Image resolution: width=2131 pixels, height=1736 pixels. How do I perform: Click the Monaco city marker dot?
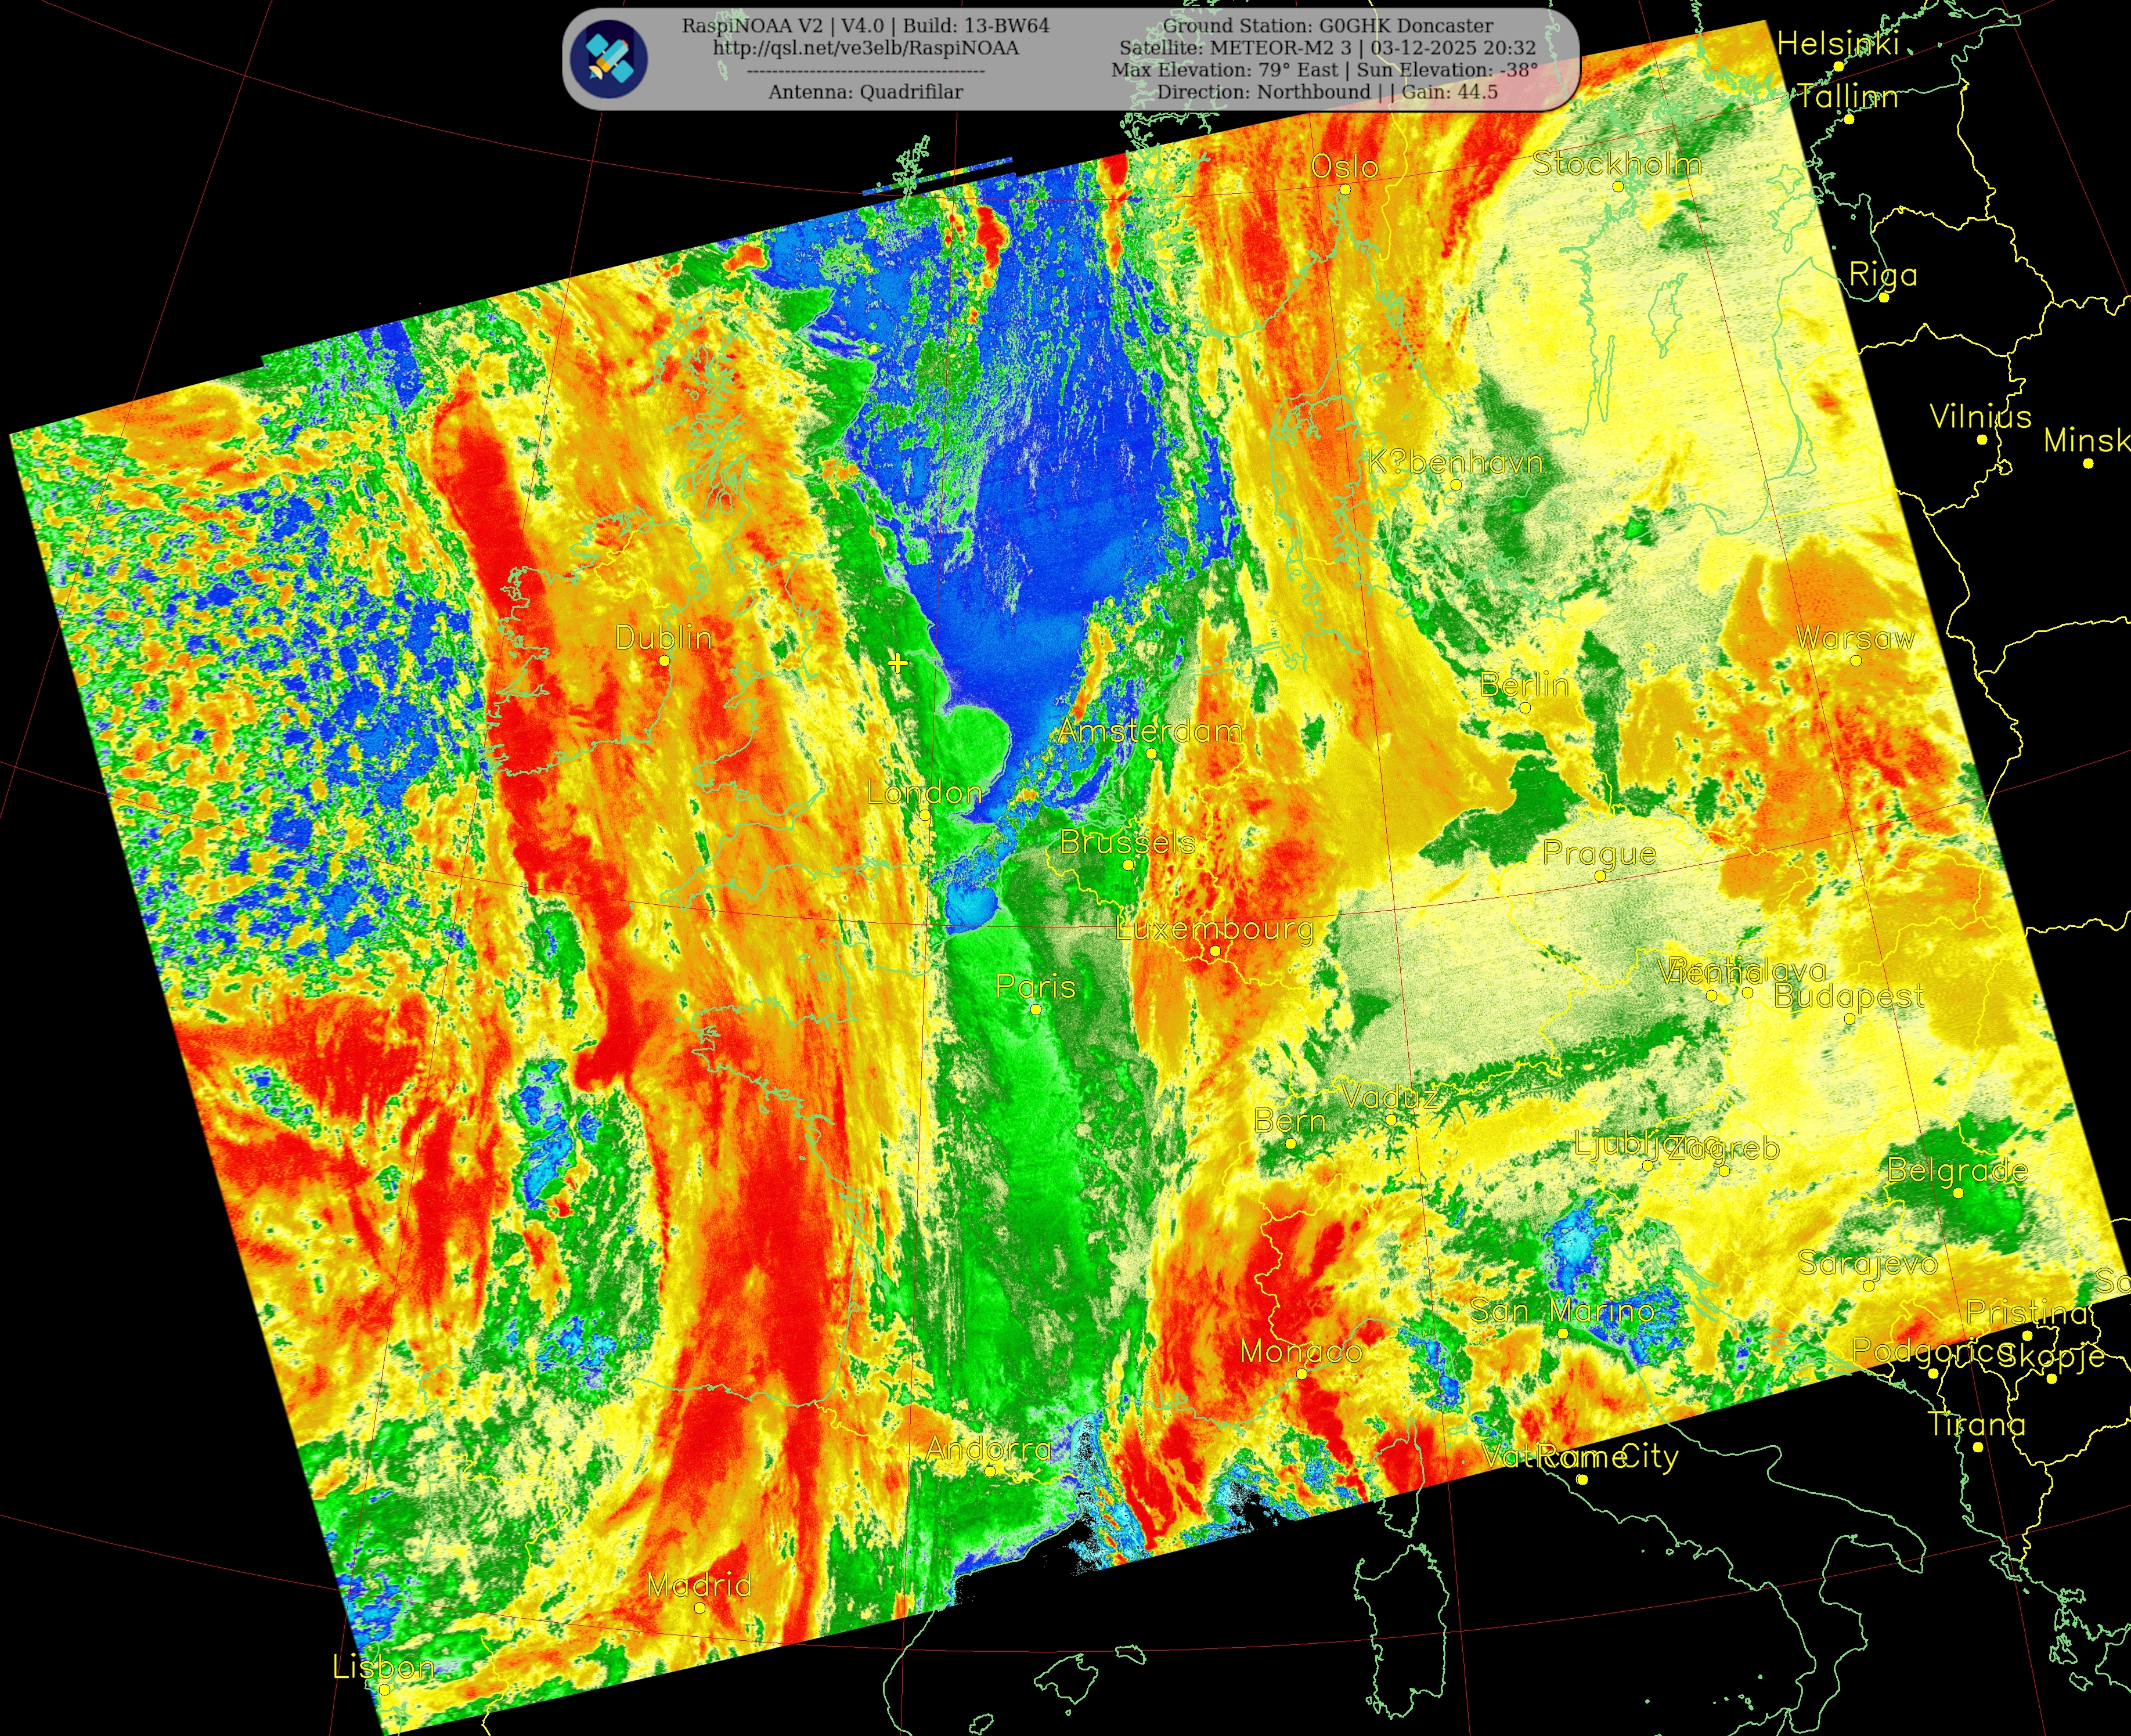[x=1301, y=1374]
